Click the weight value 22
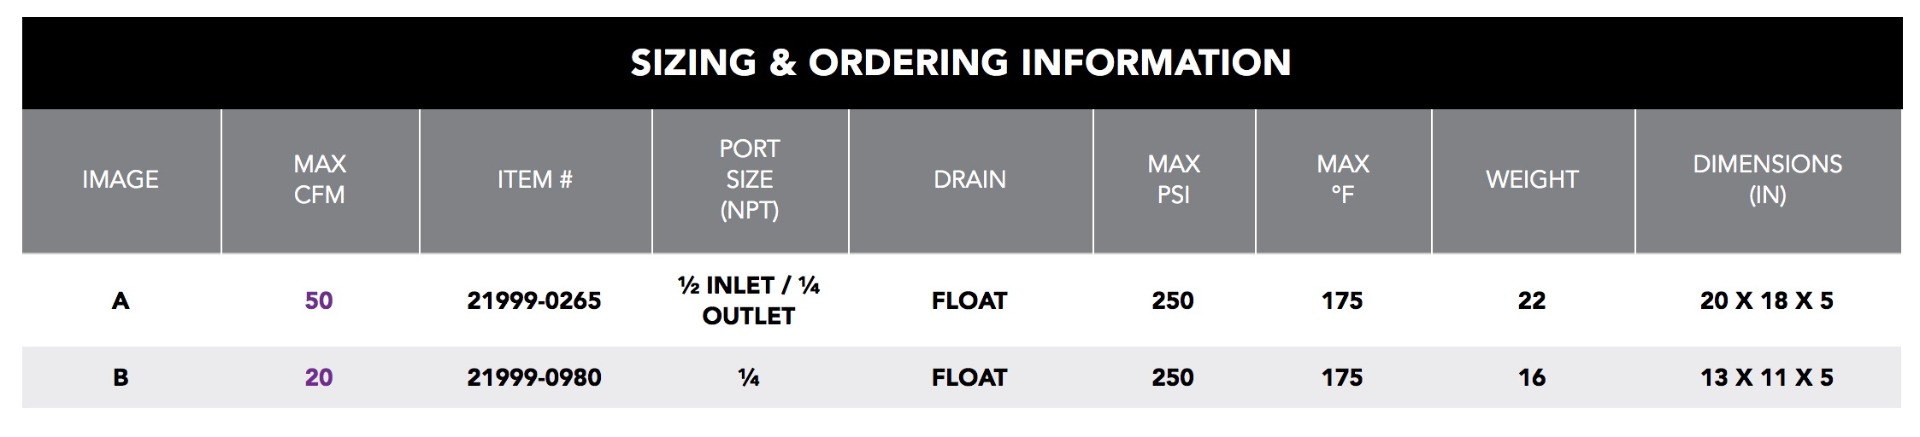 (1531, 301)
